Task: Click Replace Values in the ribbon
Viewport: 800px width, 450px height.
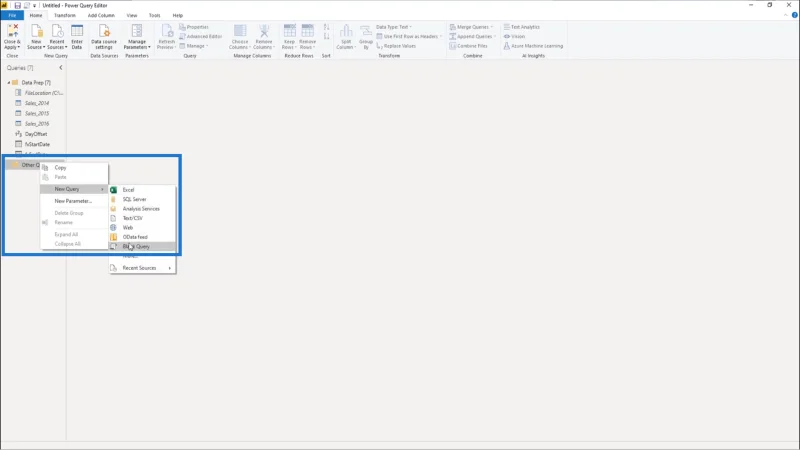Action: coord(396,46)
